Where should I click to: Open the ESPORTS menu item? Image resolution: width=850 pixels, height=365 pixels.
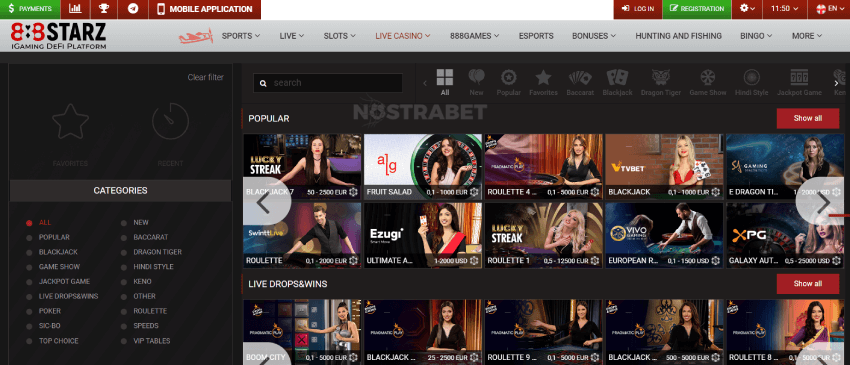(x=536, y=36)
